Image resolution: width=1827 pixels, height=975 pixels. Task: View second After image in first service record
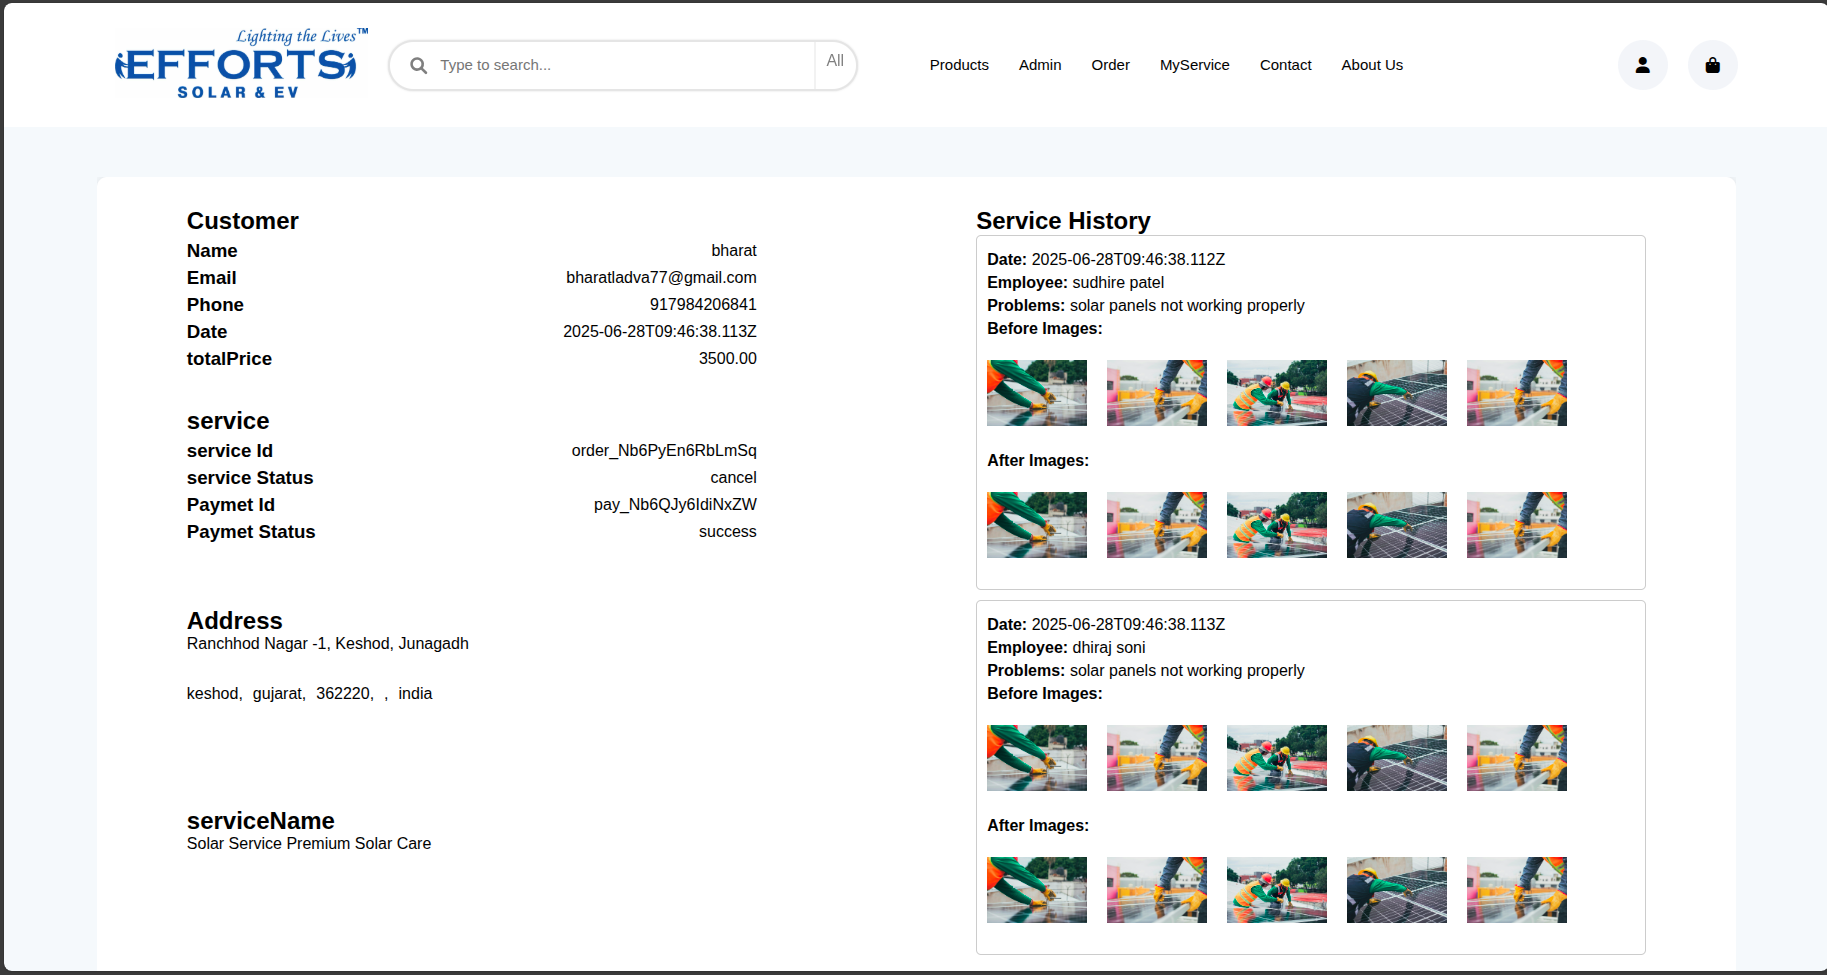tap(1156, 525)
